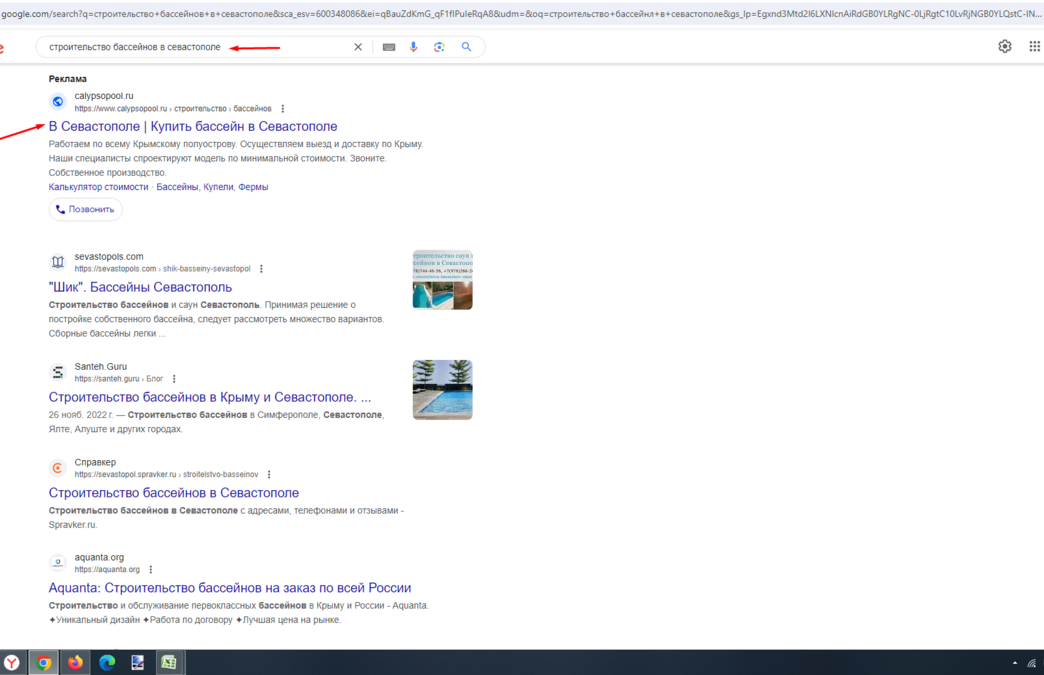Screen dimensions: 1044x675
Task: Click the Справкер site favicon
Action: (58, 467)
